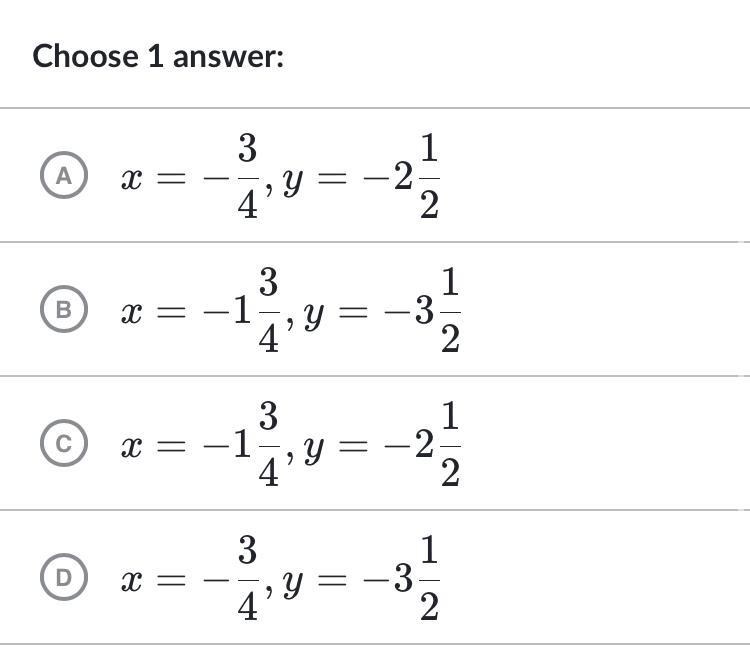Click the -1 3/4 value in option C
Screen dimensions: 750x656
tap(242, 444)
